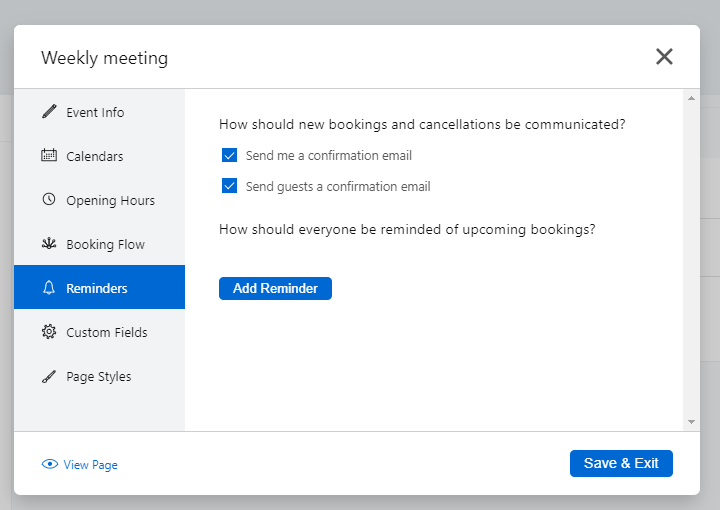Click the eye icon next to View Page
Image resolution: width=720 pixels, height=510 pixels.
pos(50,464)
